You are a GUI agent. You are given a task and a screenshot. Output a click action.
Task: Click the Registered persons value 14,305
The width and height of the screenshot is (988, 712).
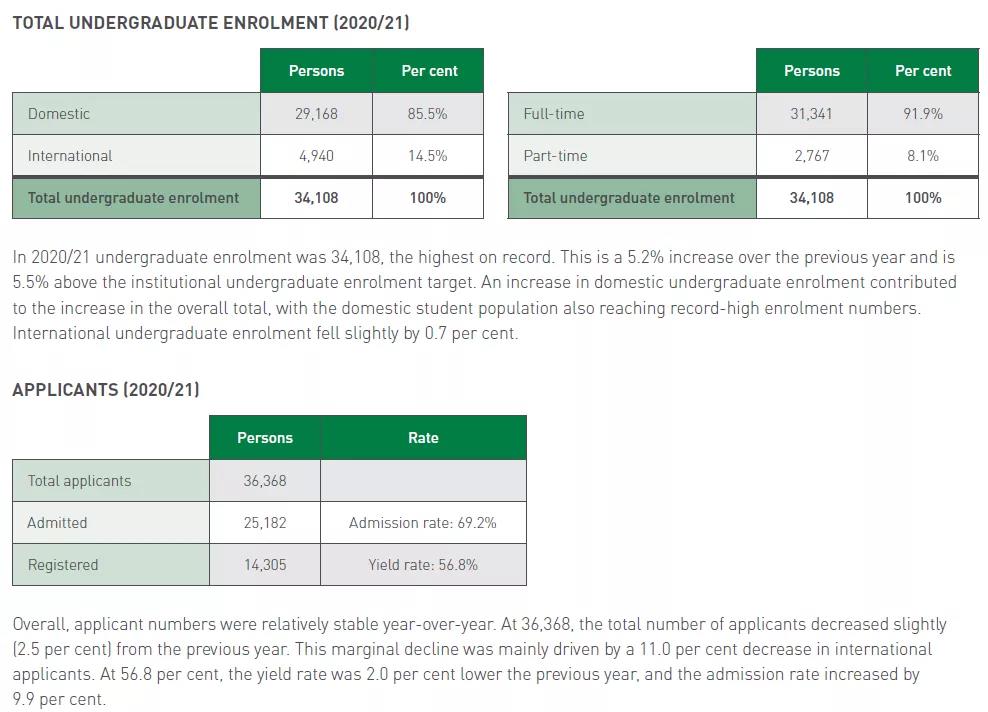pos(265,565)
